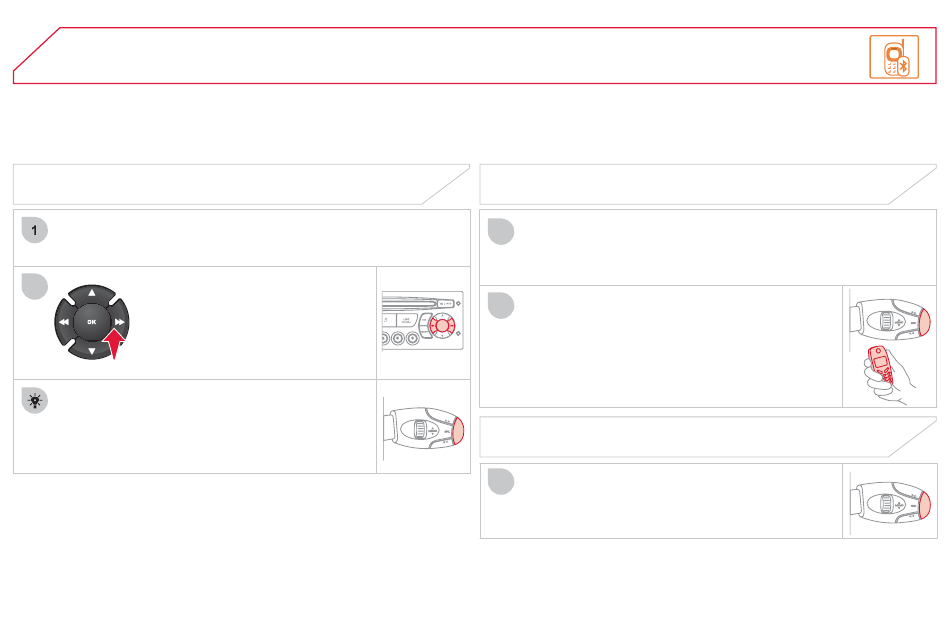The image size is (950, 620).
Task: Click the up arrow on the directional pad
Action: click(x=91, y=293)
